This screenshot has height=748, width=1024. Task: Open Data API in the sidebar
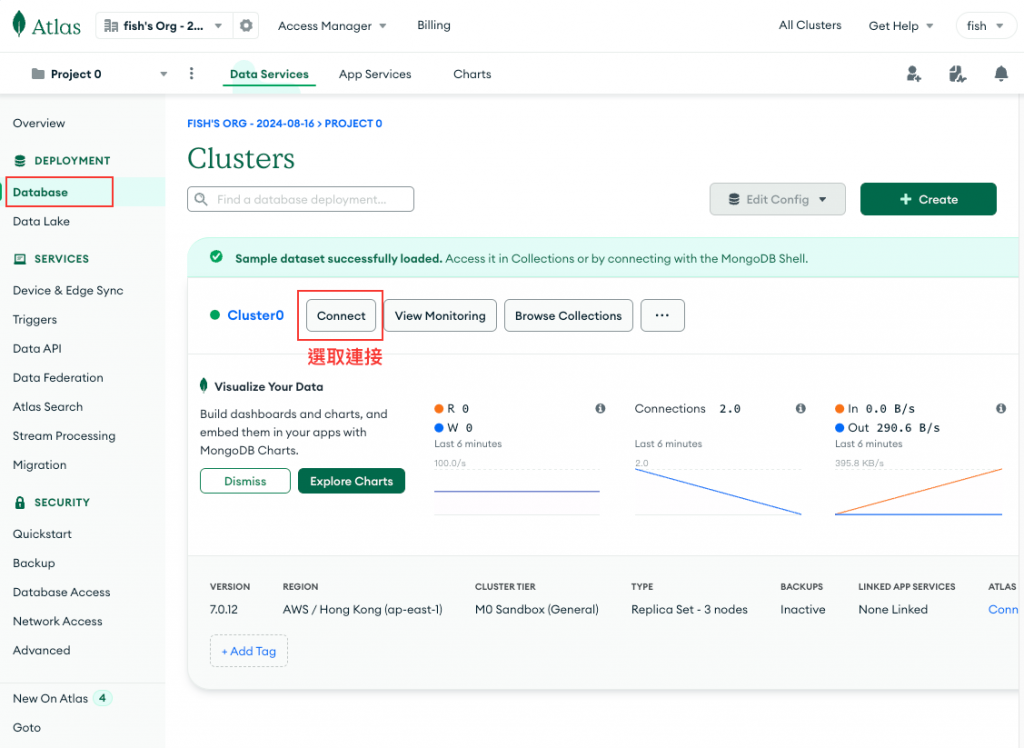click(37, 348)
